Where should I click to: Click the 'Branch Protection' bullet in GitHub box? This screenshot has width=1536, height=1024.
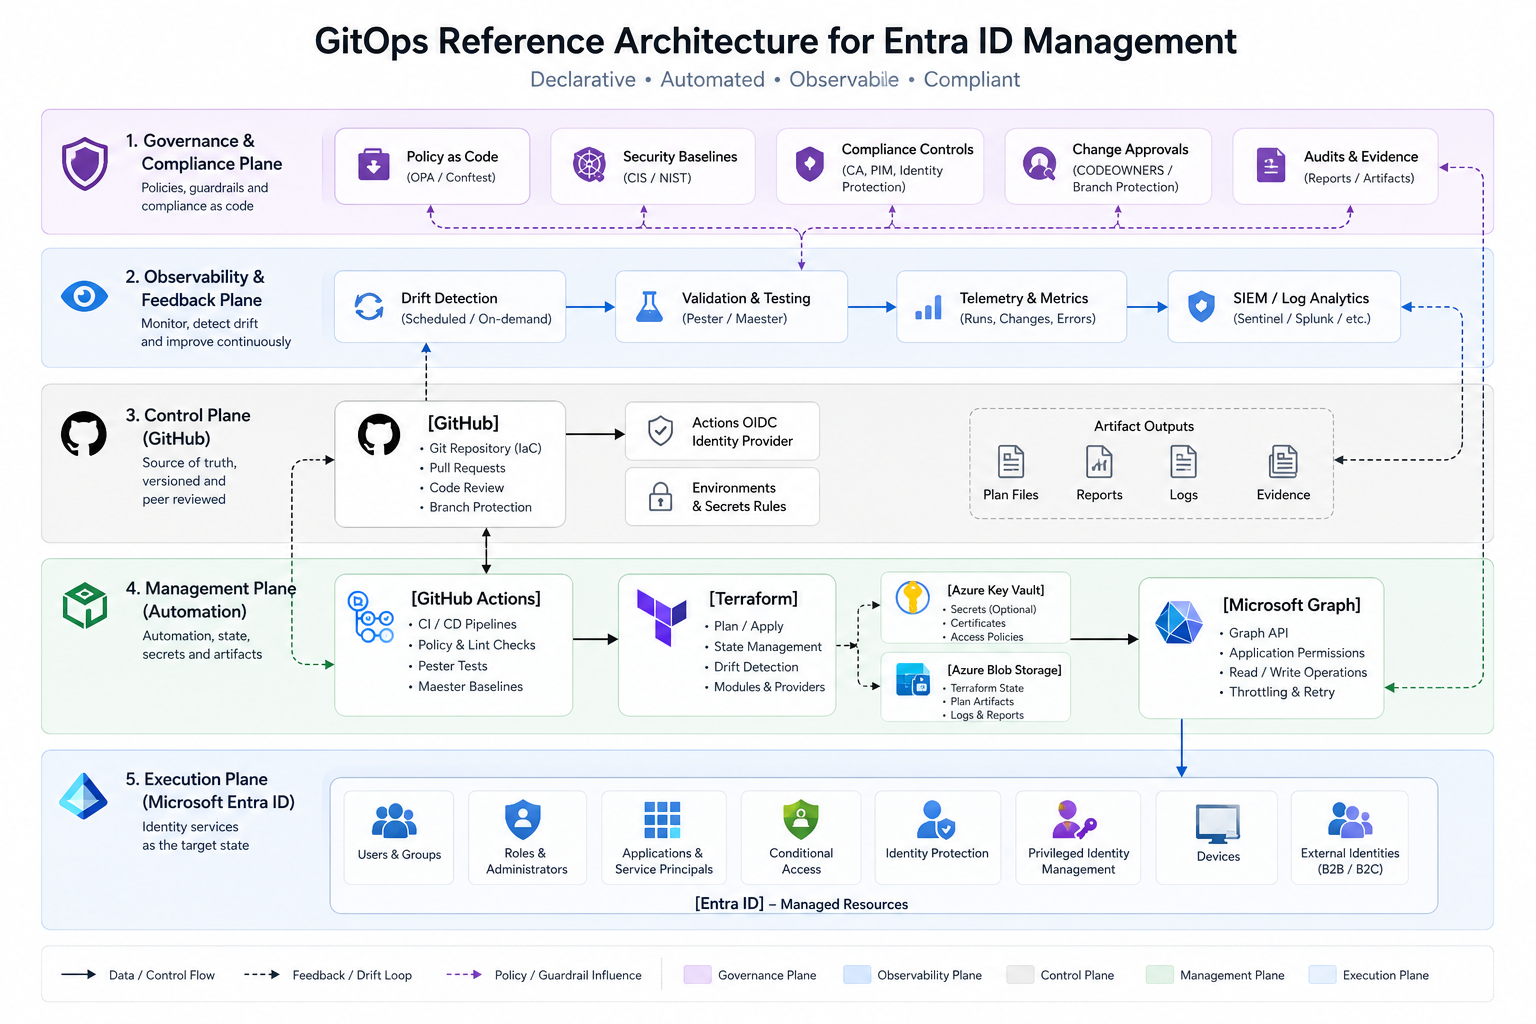tap(480, 507)
